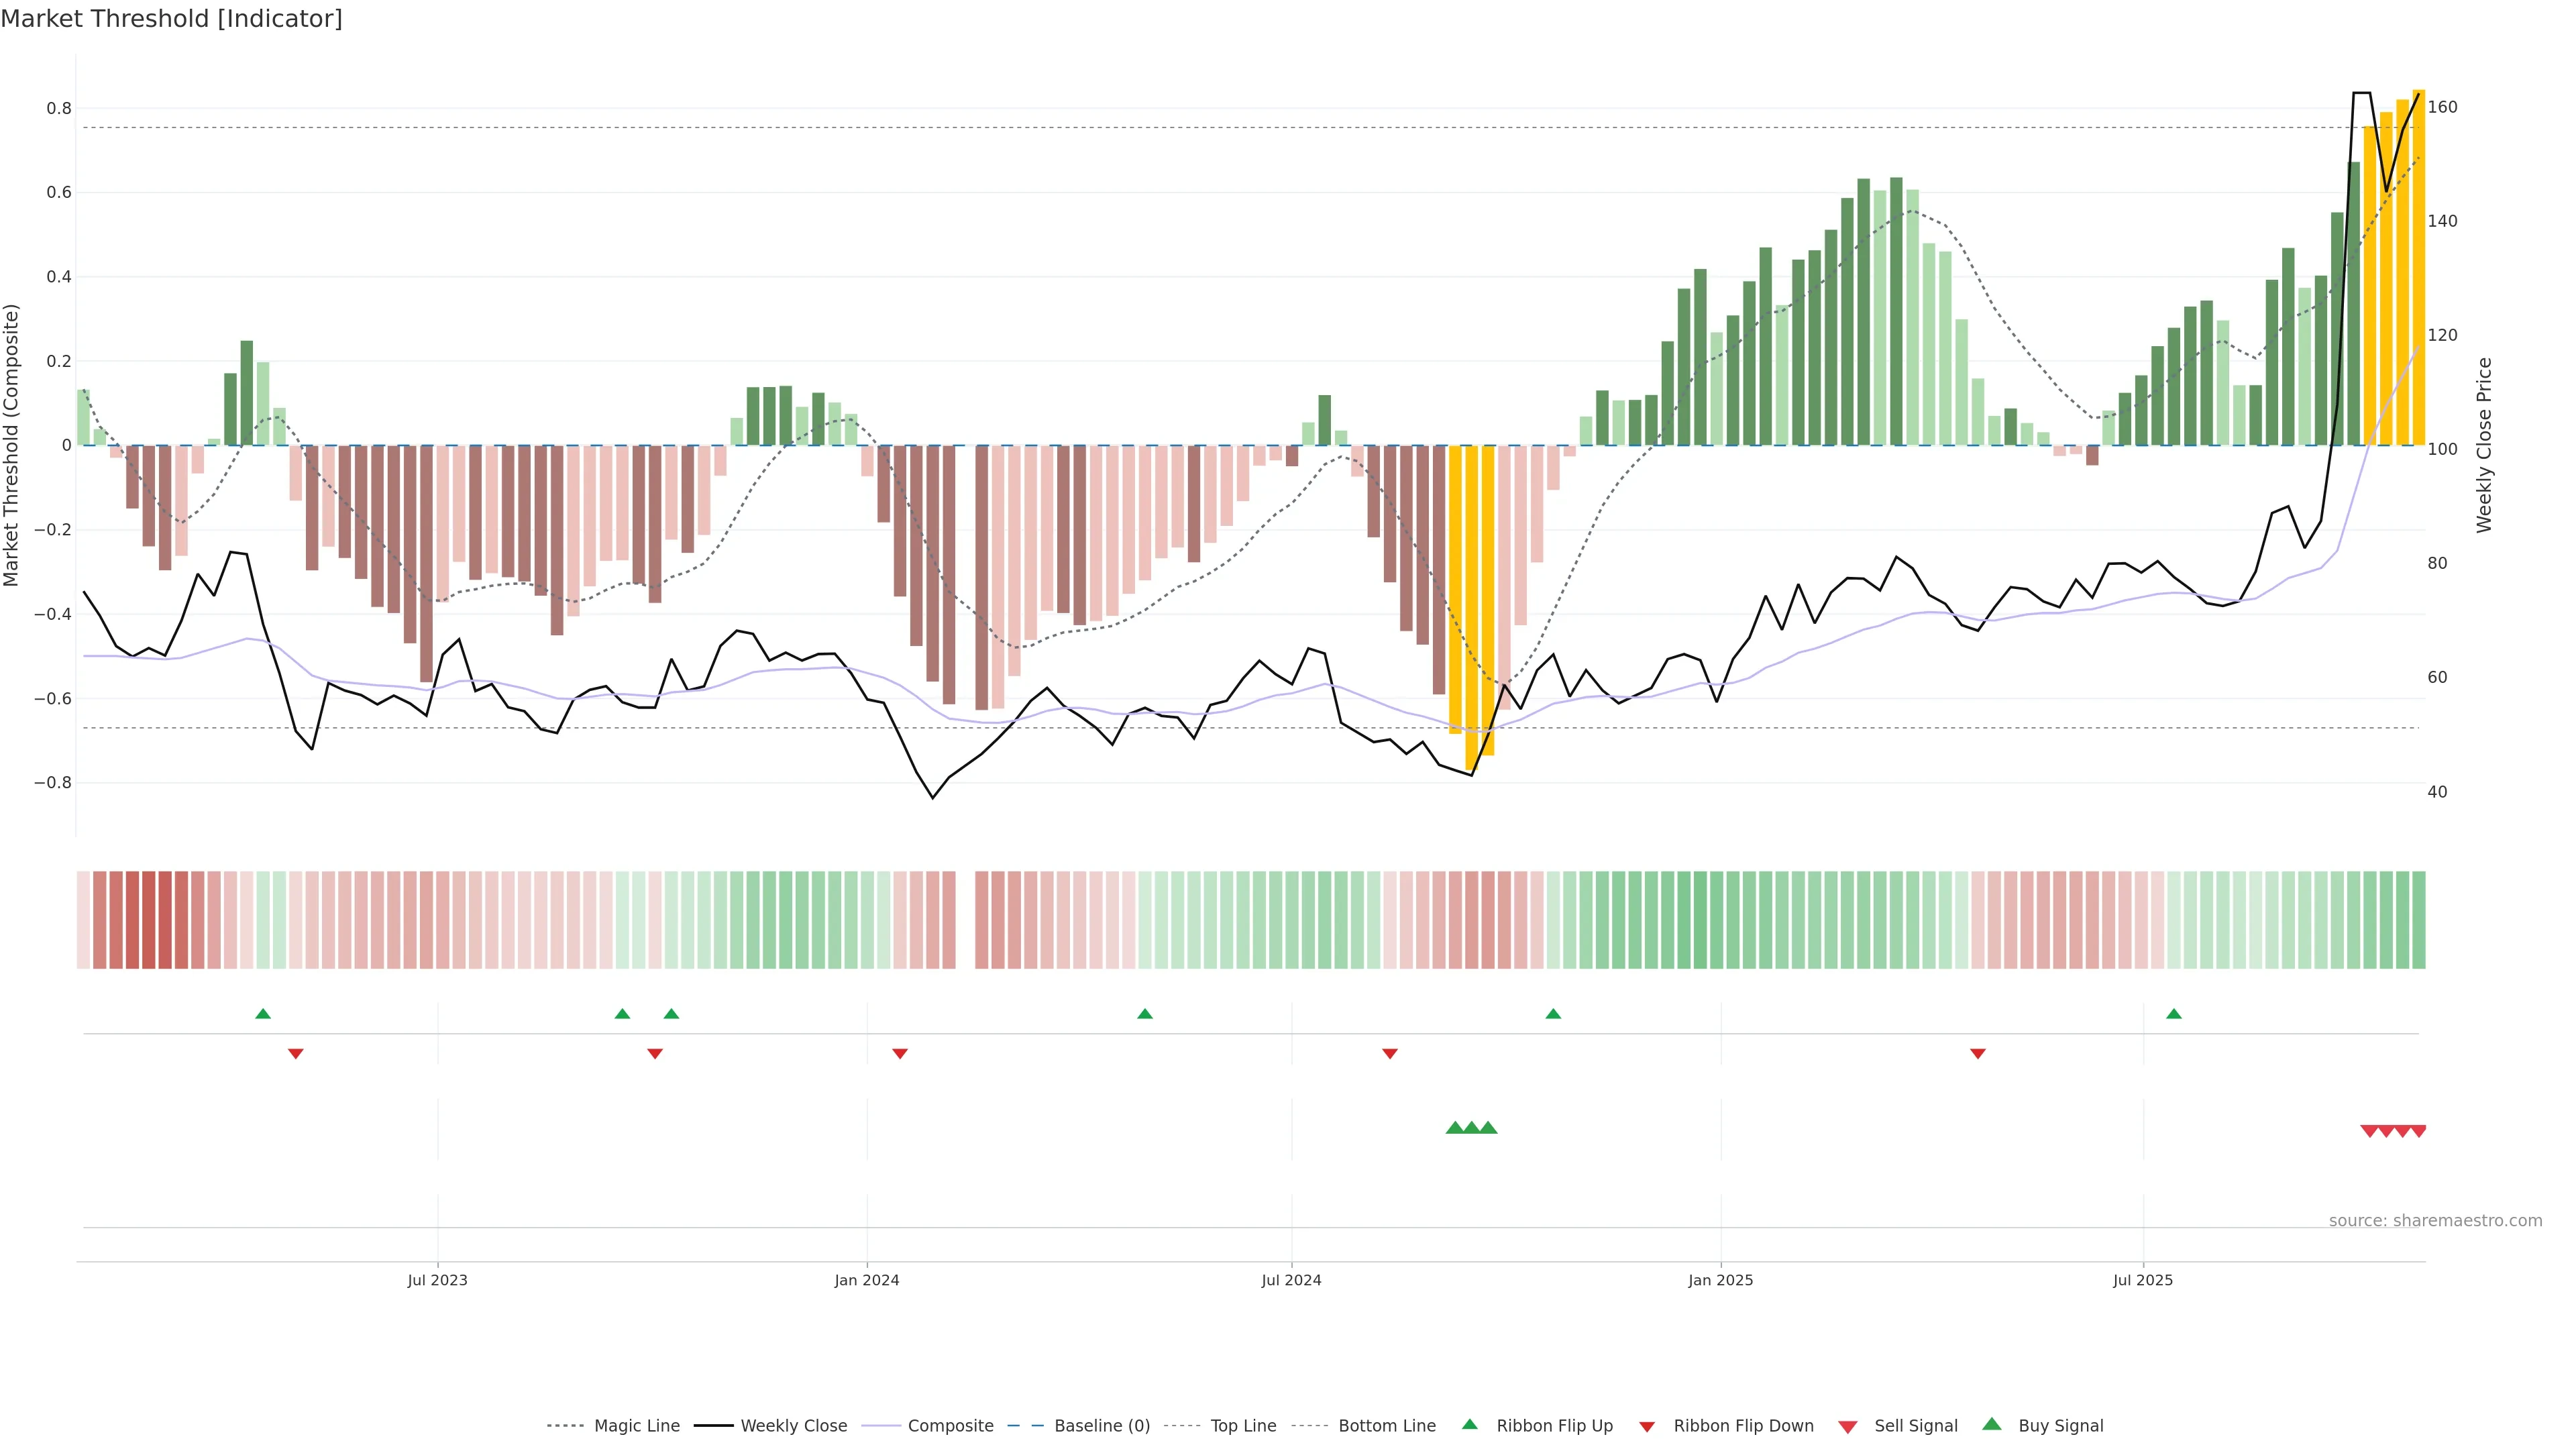Click the Sell Signal legend icon

pyautogui.click(x=1847, y=1426)
